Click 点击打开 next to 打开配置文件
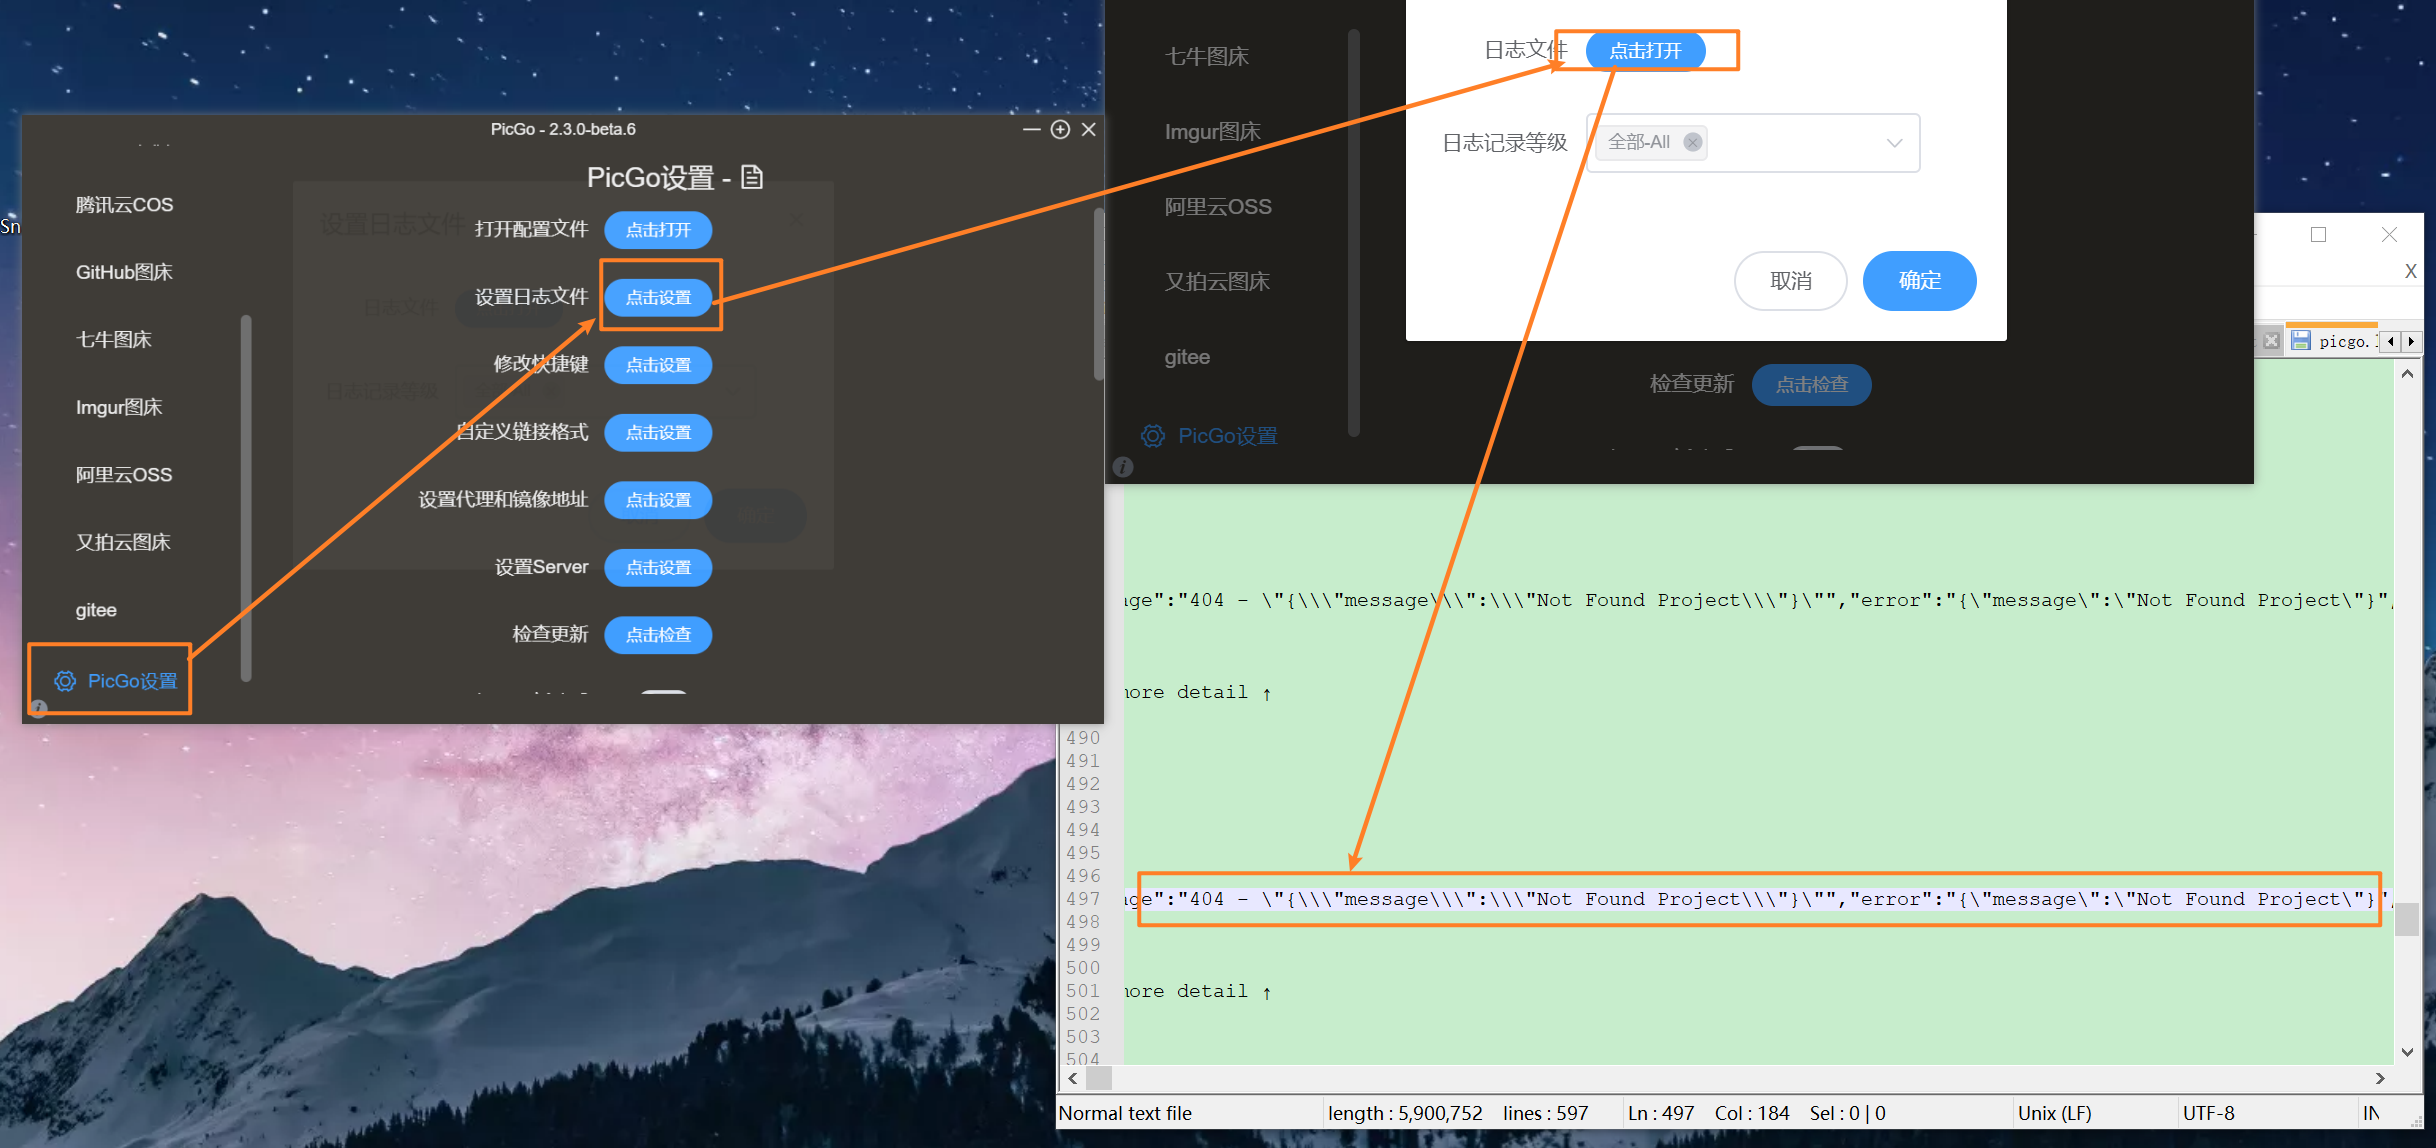Screen dimensions: 2436x1148 click(658, 230)
